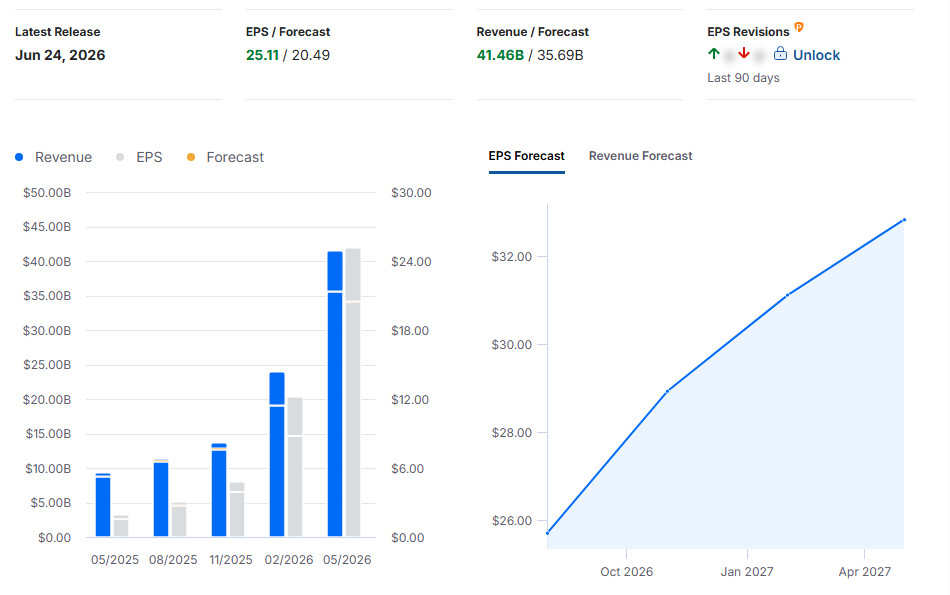Click the '$40.00B' axis label
The width and height of the screenshot is (950, 595).
tap(47, 262)
